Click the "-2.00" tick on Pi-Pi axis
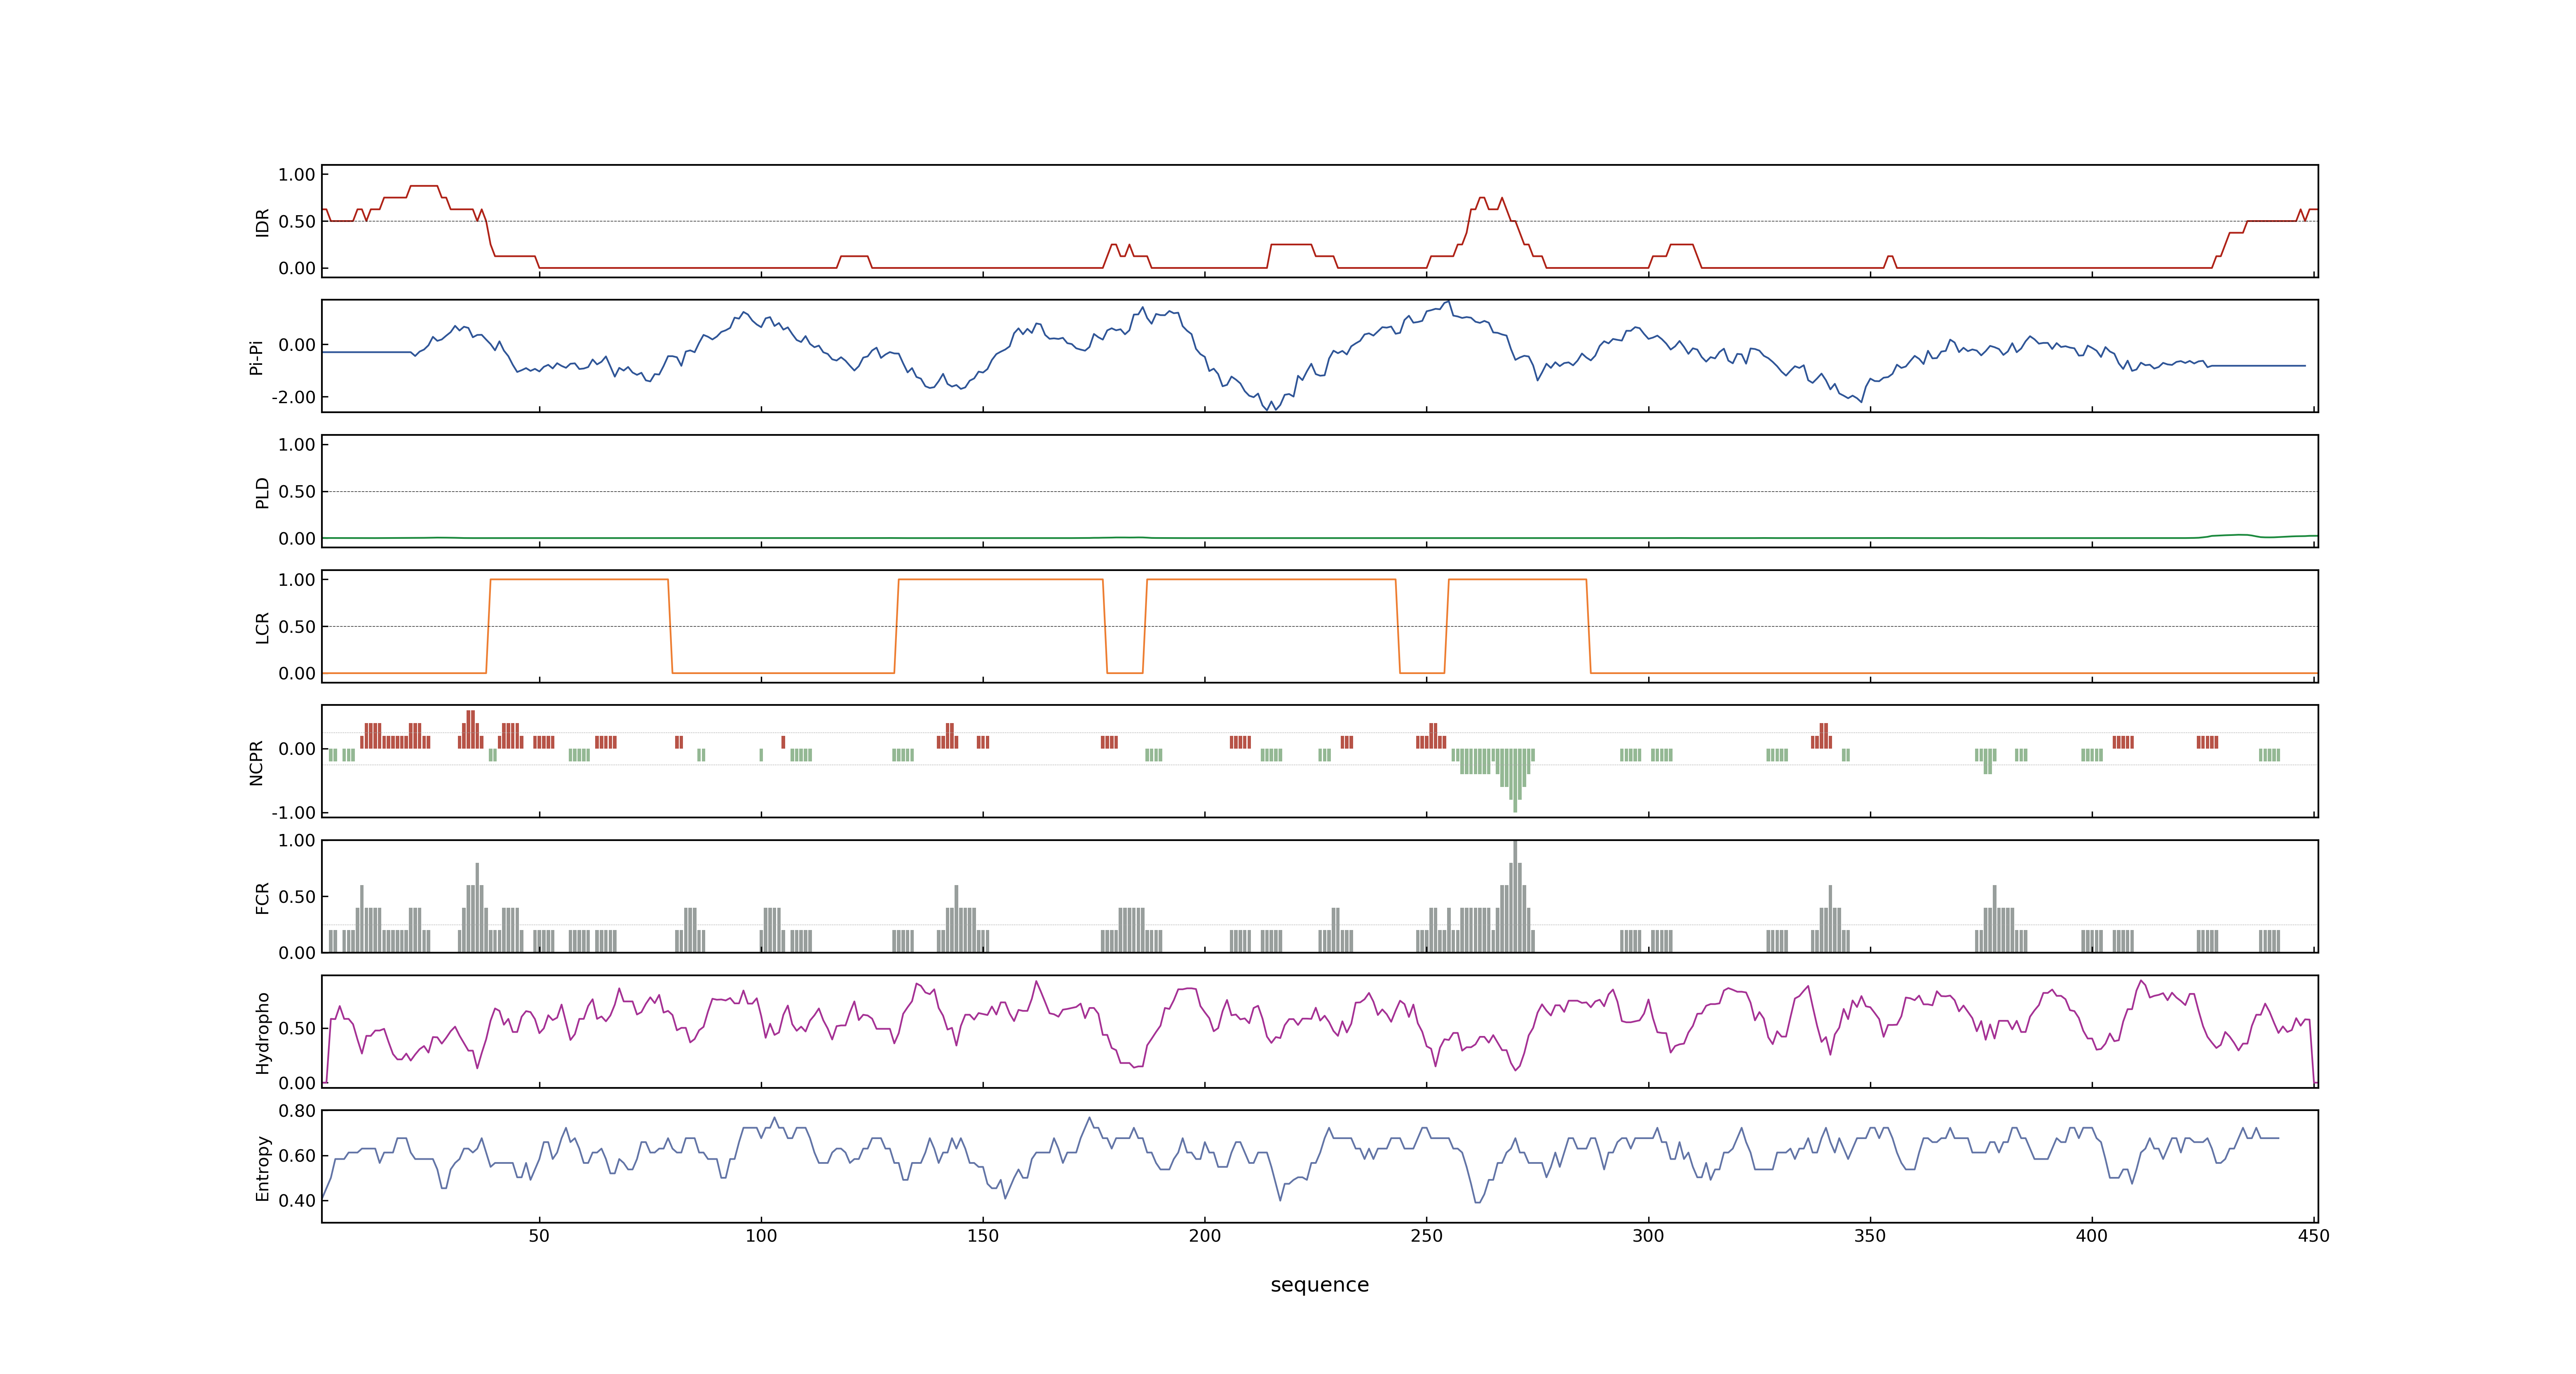2576x1374 pixels. pyautogui.click(x=293, y=397)
